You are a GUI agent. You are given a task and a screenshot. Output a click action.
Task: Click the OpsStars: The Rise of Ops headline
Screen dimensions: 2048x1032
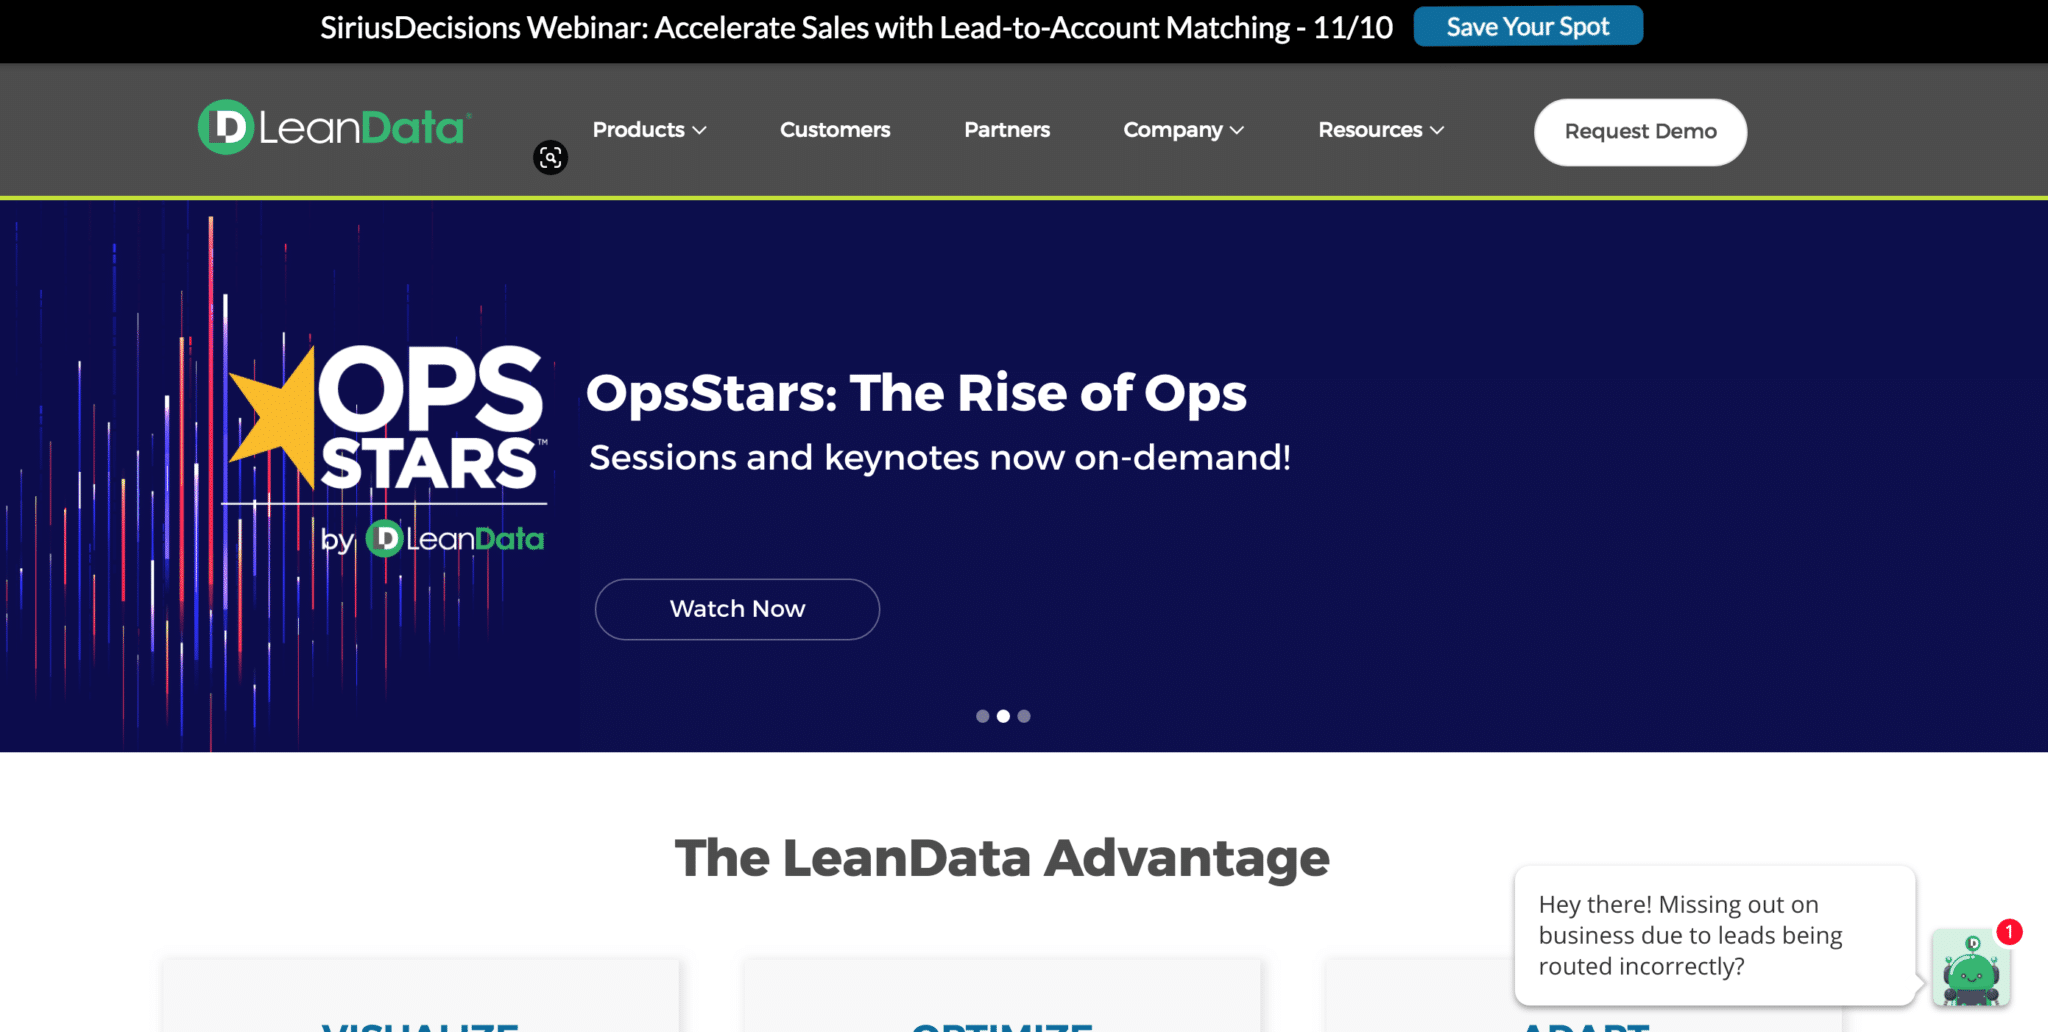pyautogui.click(x=916, y=393)
